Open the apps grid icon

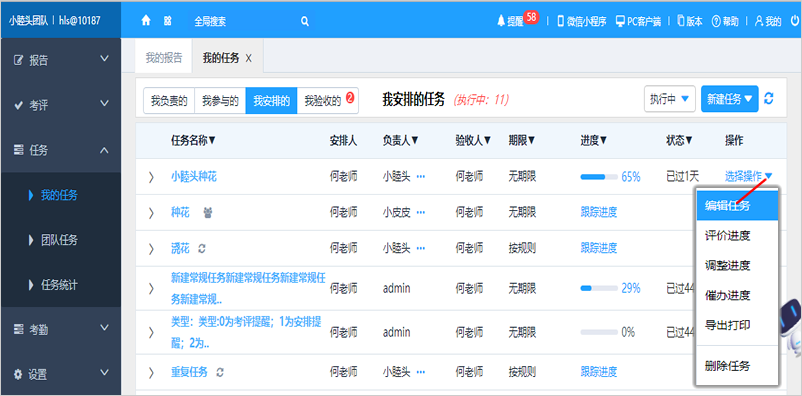pyautogui.click(x=167, y=21)
